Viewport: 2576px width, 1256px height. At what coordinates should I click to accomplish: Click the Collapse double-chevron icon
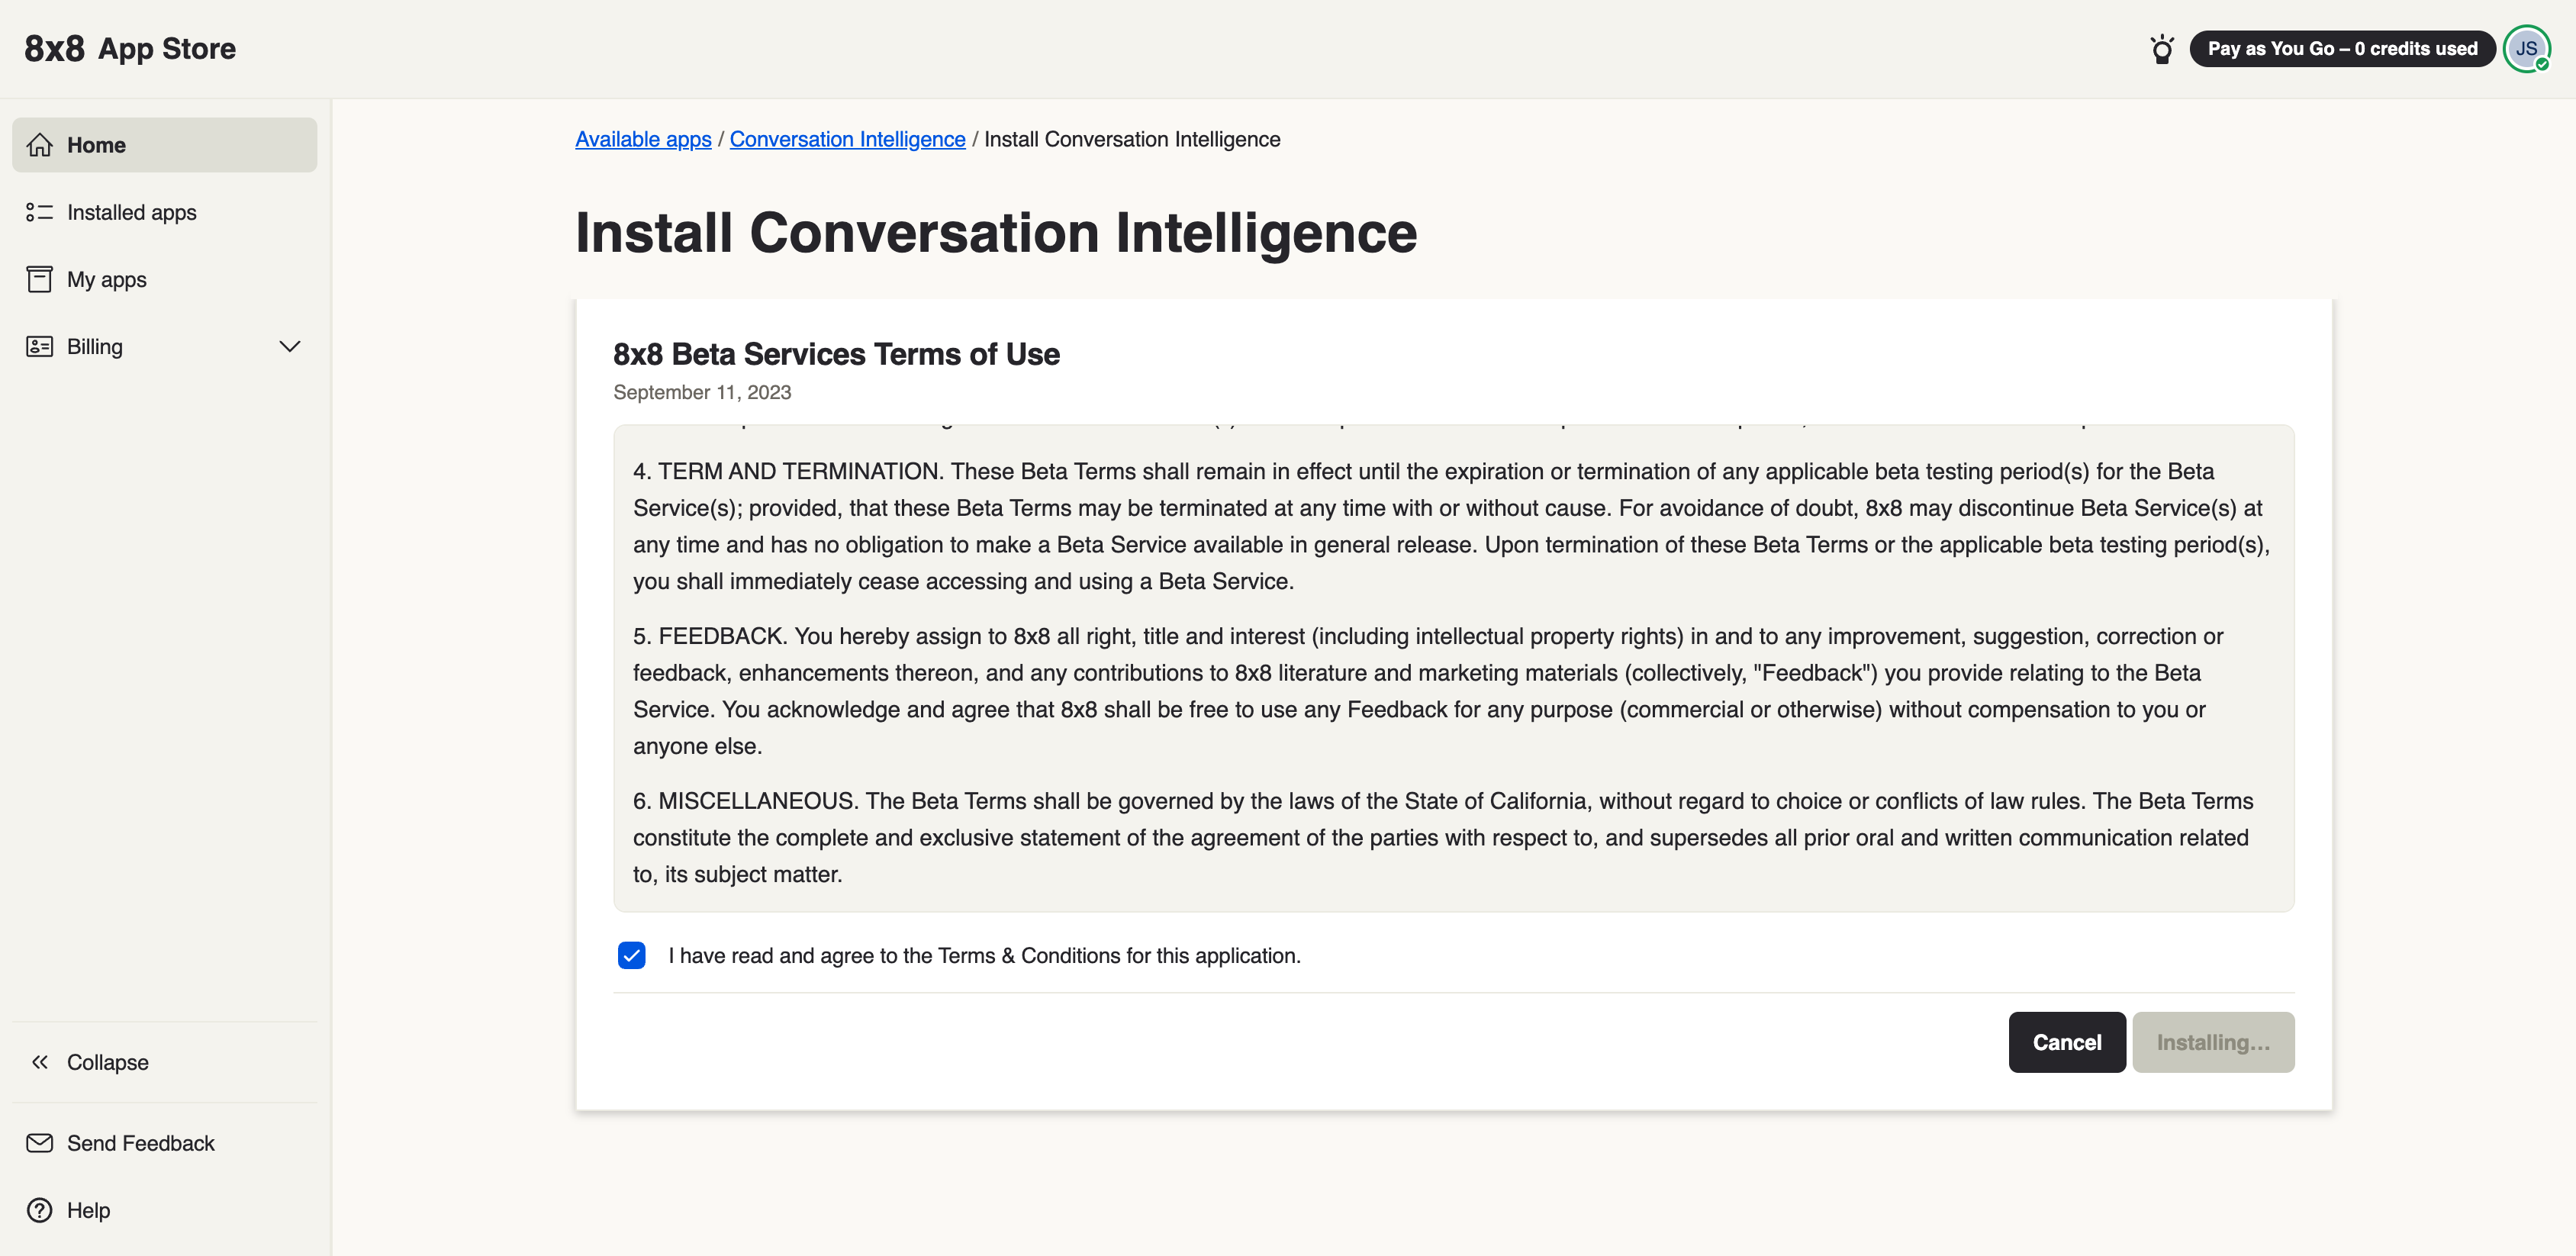40,1062
